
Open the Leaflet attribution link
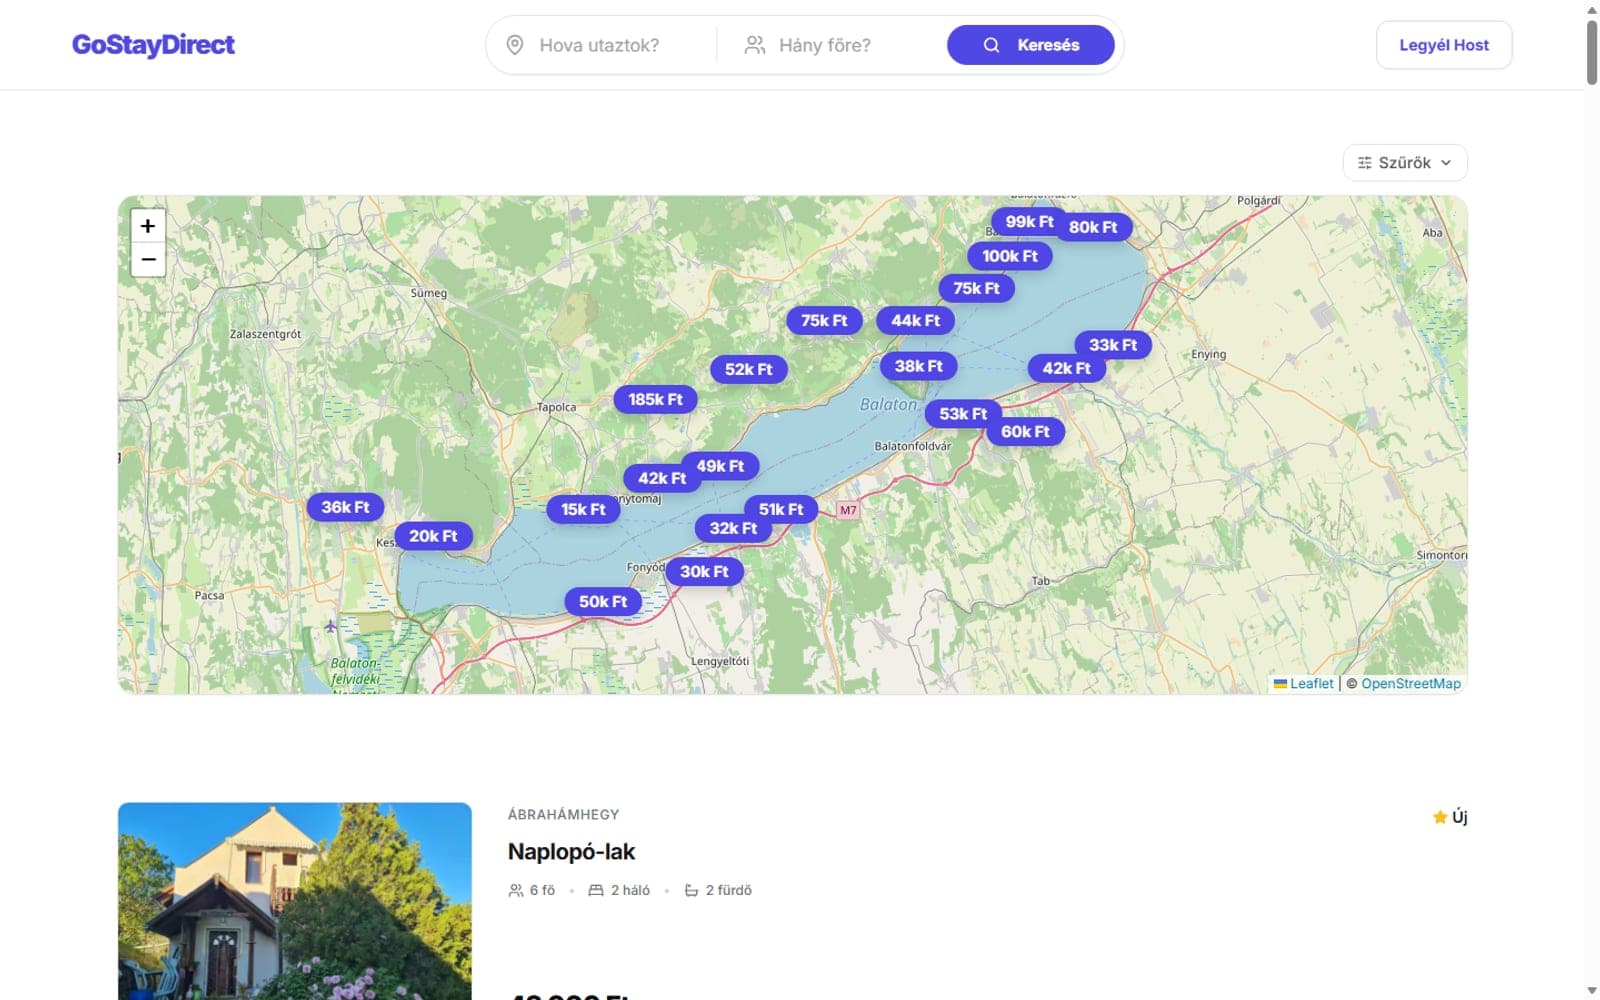(x=1311, y=684)
